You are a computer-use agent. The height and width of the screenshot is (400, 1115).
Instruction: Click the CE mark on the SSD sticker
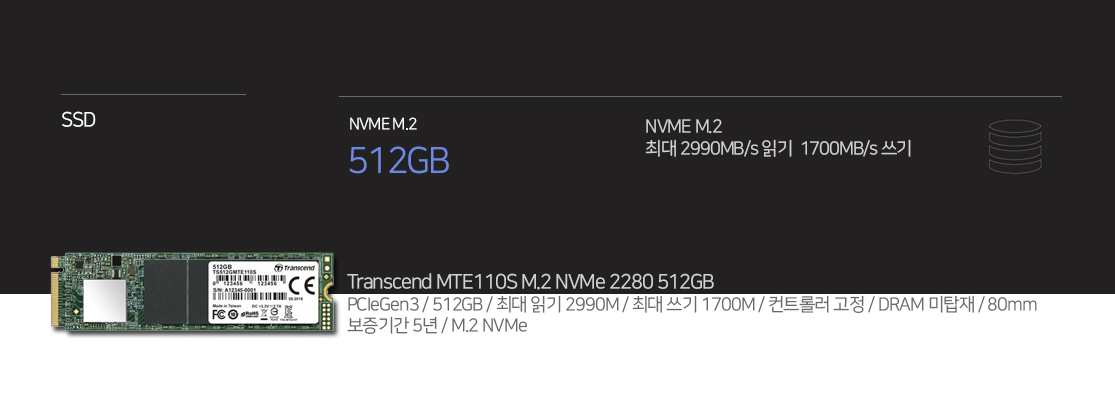pyautogui.click(x=301, y=283)
